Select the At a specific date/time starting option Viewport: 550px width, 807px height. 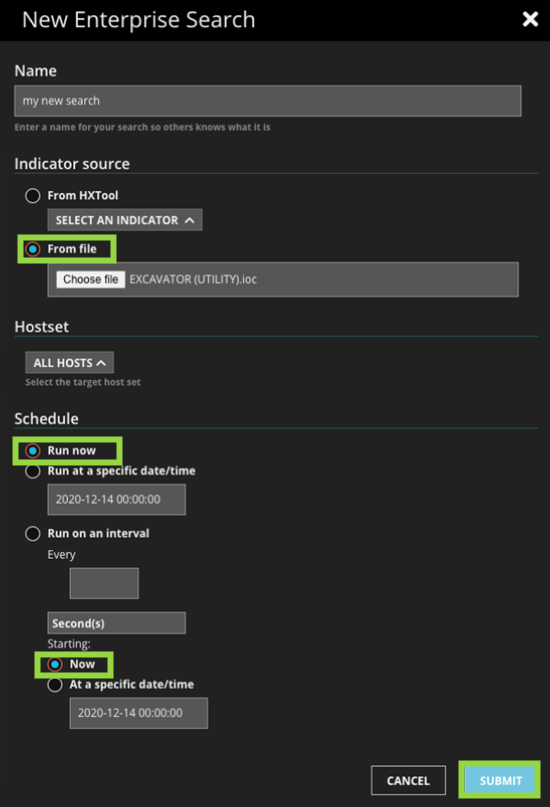(x=55, y=685)
